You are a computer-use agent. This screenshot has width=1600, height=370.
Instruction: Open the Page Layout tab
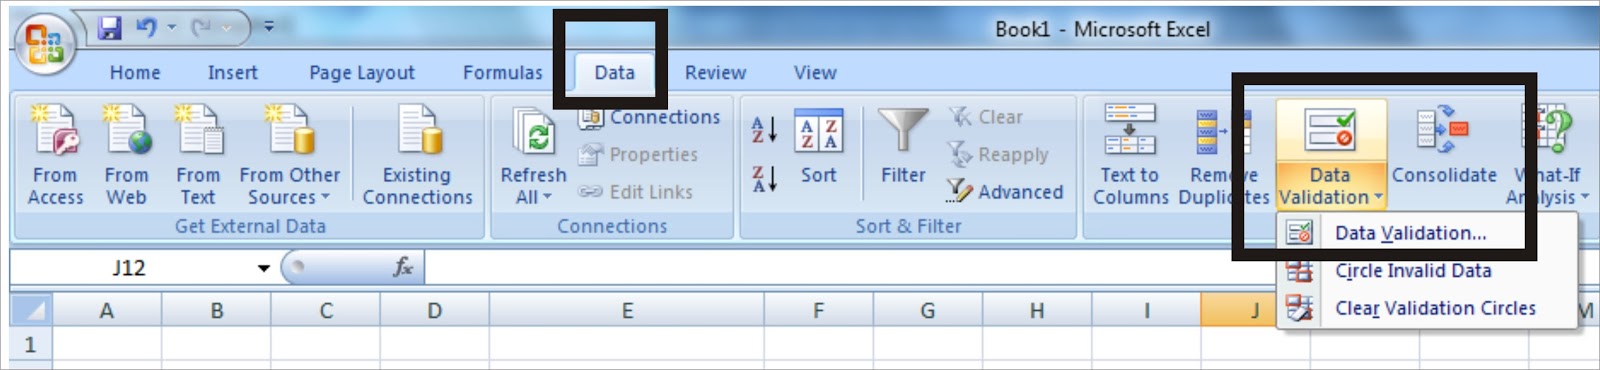click(362, 73)
